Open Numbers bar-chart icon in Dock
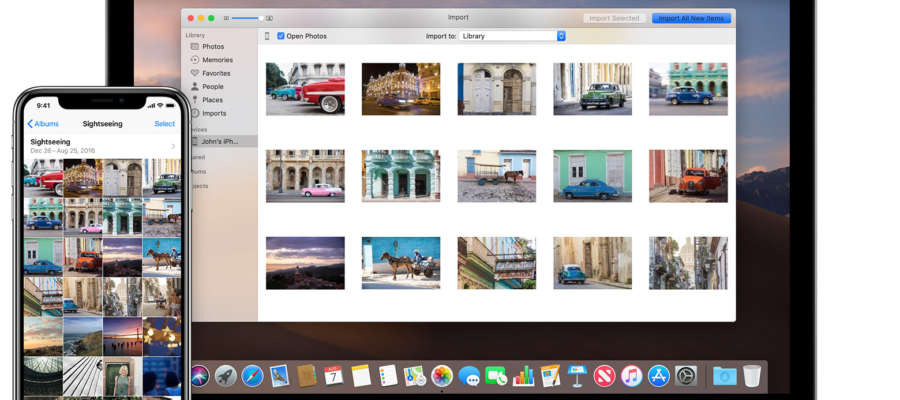This screenshot has width=900, height=400. pyautogui.click(x=523, y=376)
